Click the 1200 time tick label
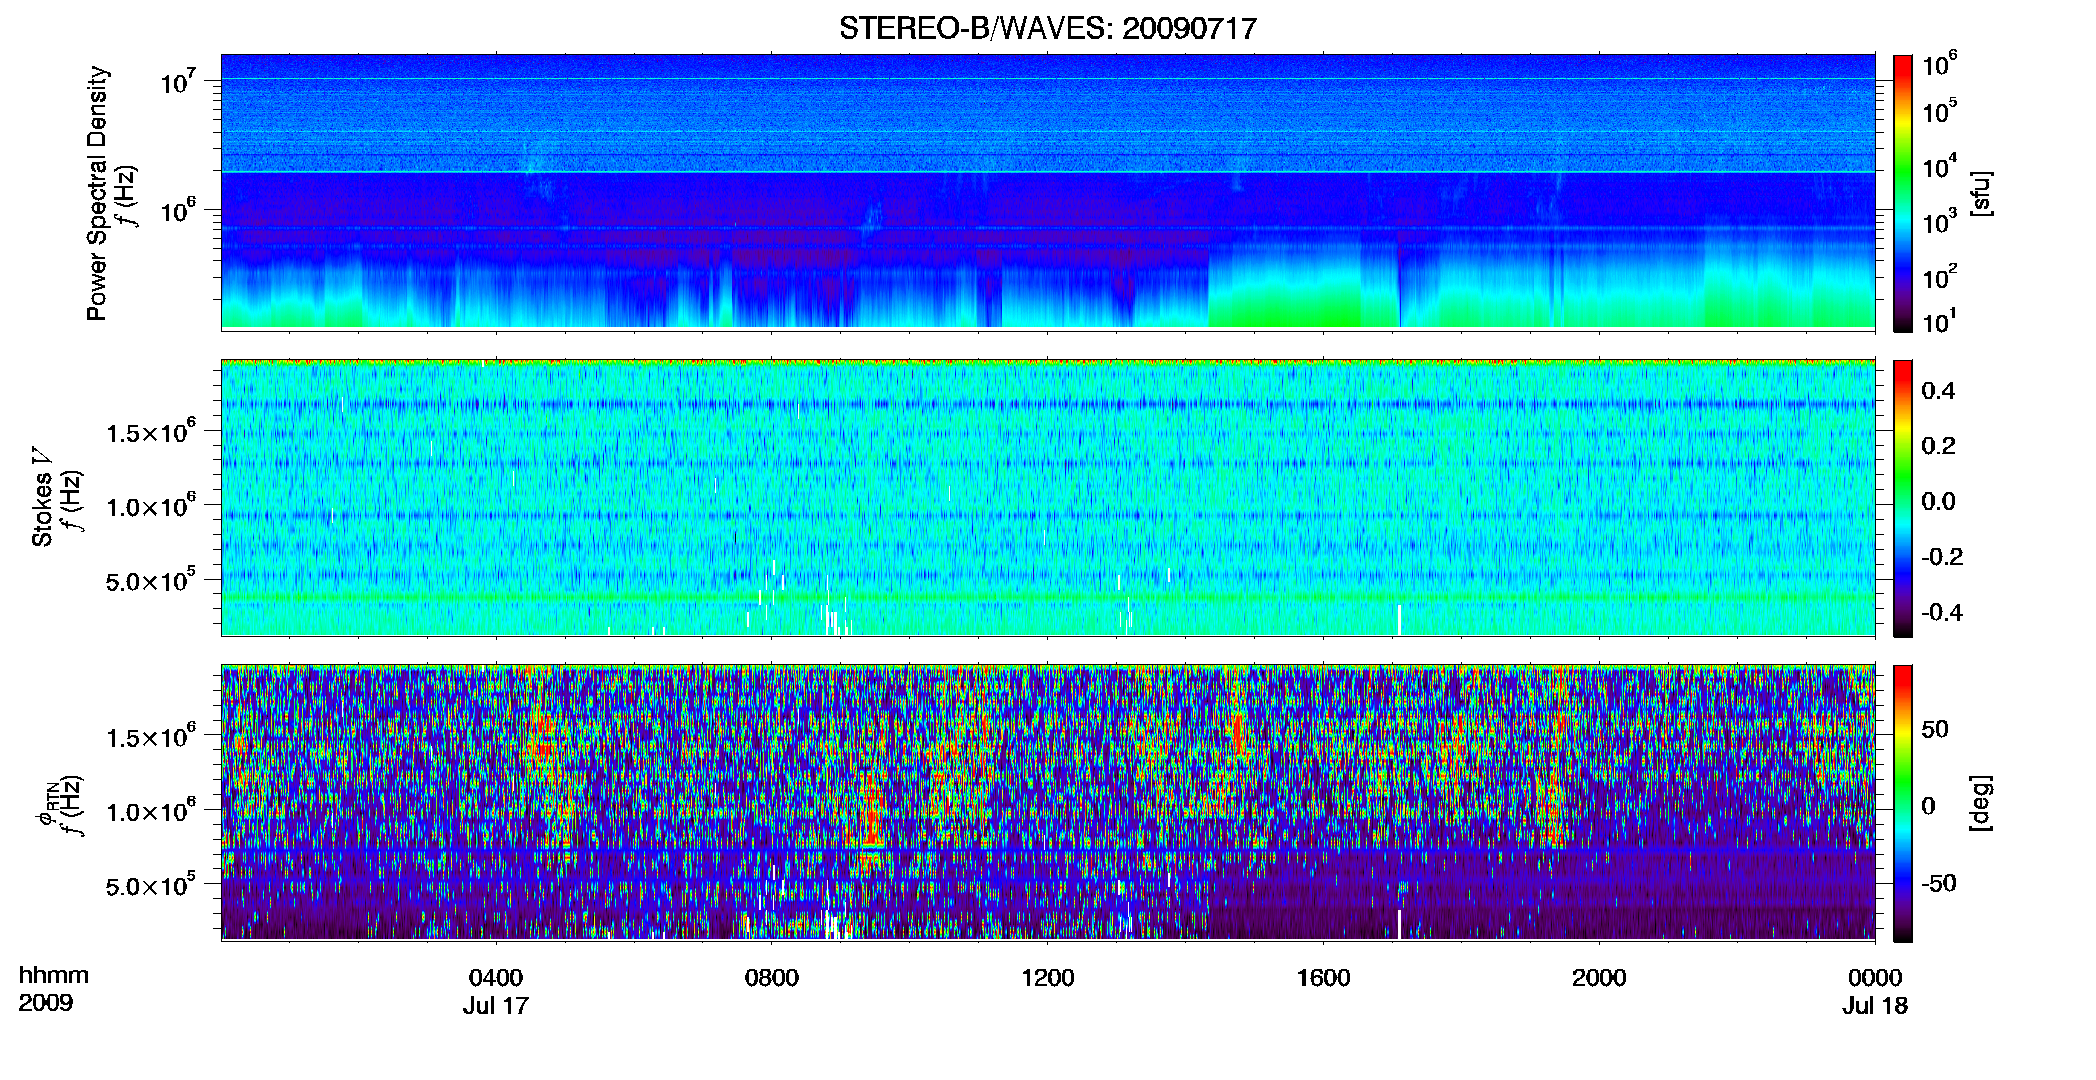2096x1080 pixels. (1047, 978)
